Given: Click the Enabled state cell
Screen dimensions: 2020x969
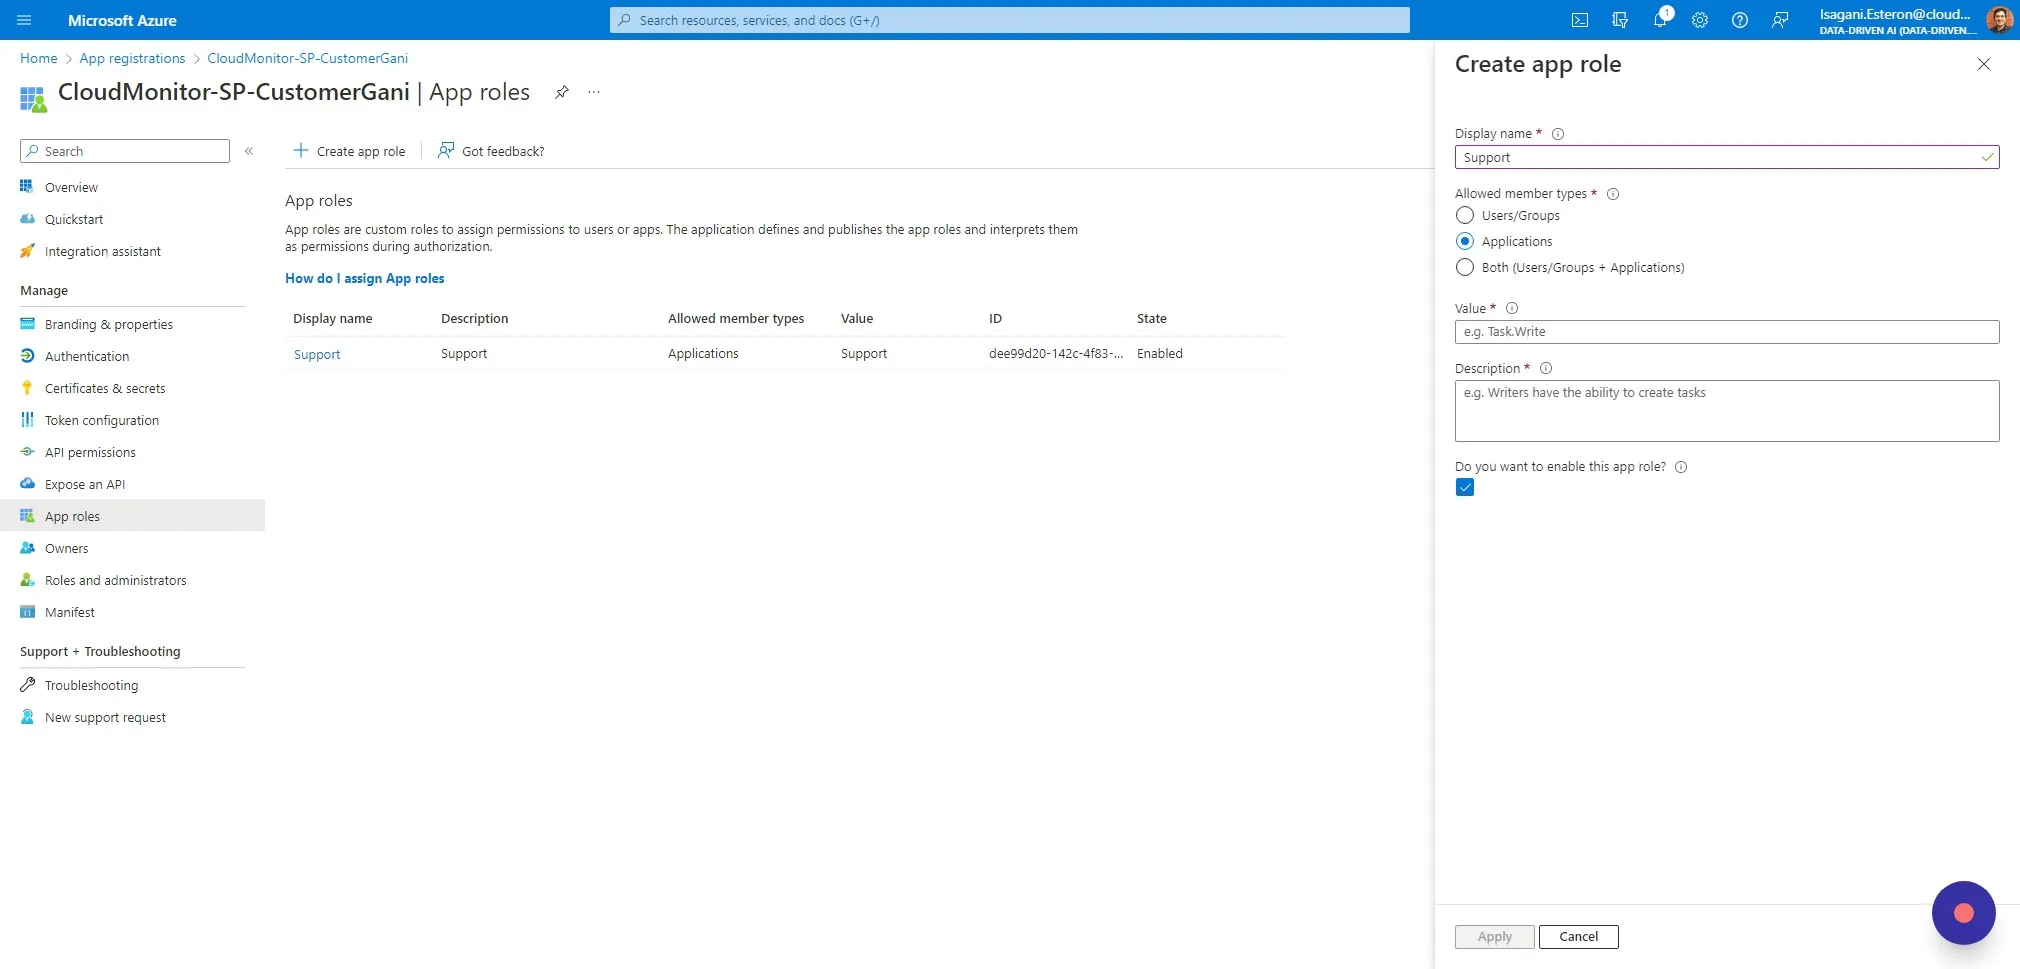Looking at the screenshot, I should coord(1160,354).
